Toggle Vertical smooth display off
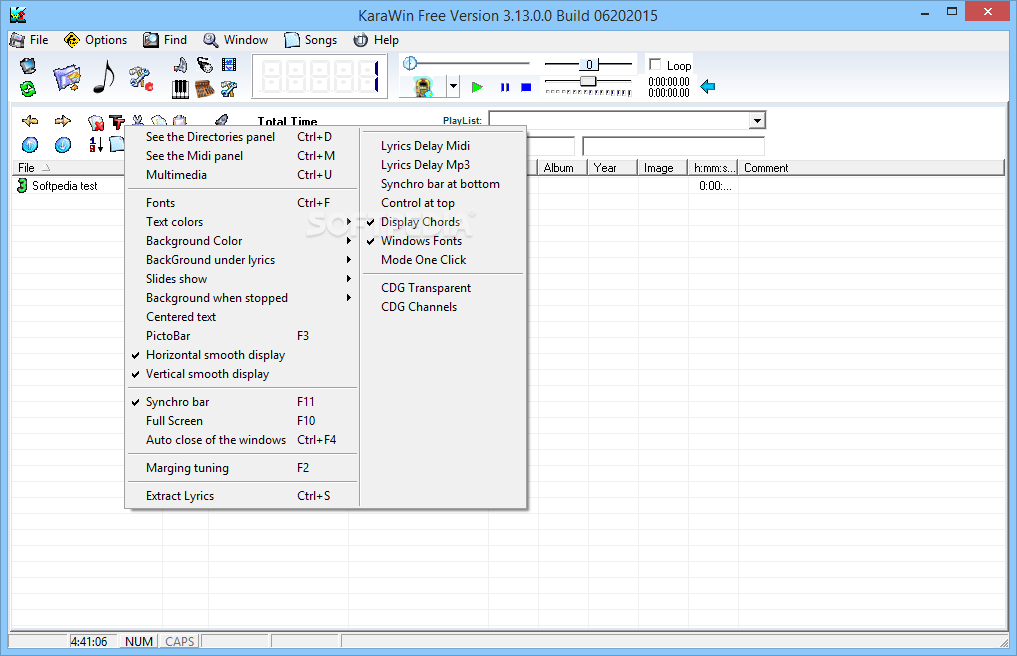This screenshot has height=656, width=1017. [208, 374]
